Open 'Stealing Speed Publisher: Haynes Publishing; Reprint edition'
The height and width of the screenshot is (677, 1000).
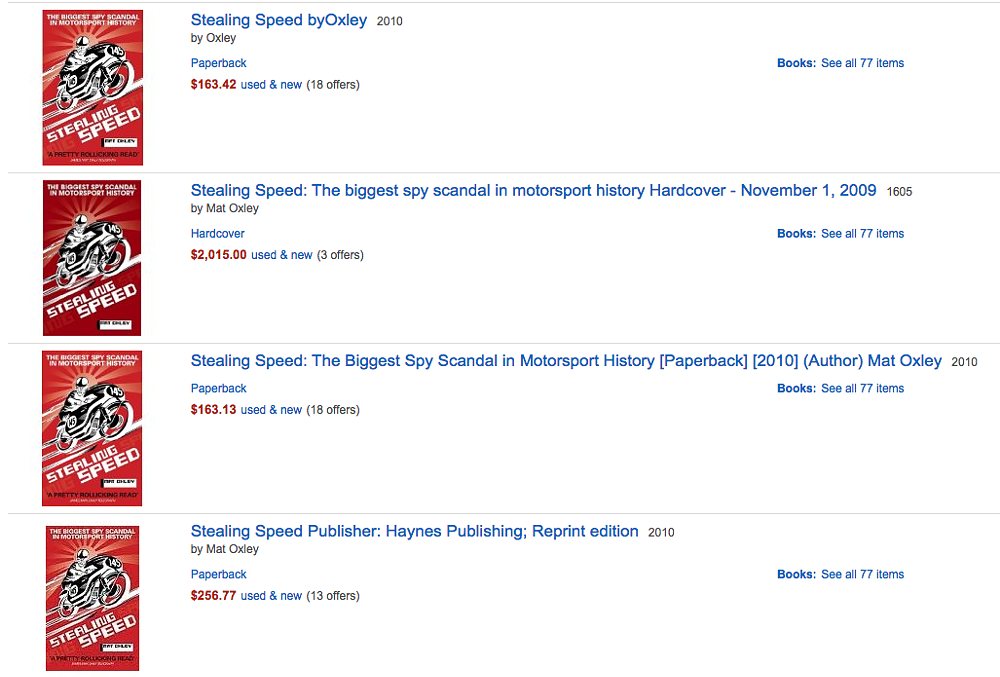(414, 531)
